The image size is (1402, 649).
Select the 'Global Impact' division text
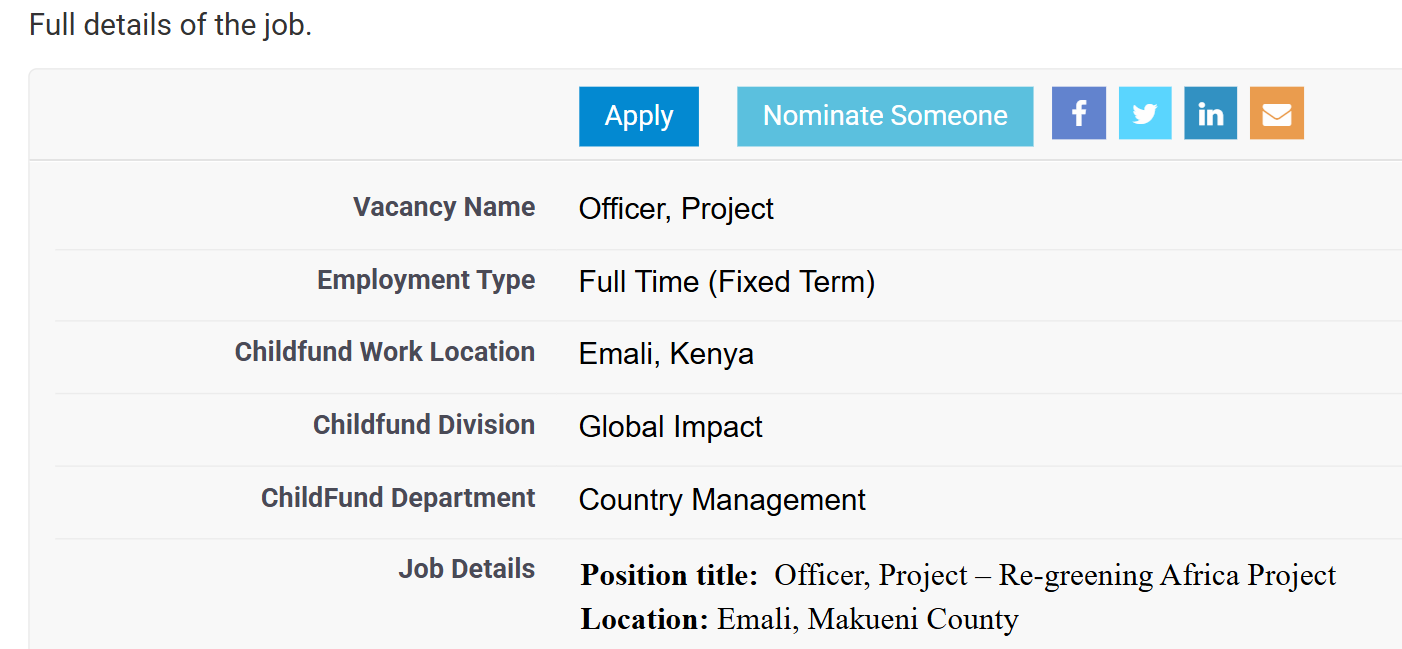click(671, 426)
